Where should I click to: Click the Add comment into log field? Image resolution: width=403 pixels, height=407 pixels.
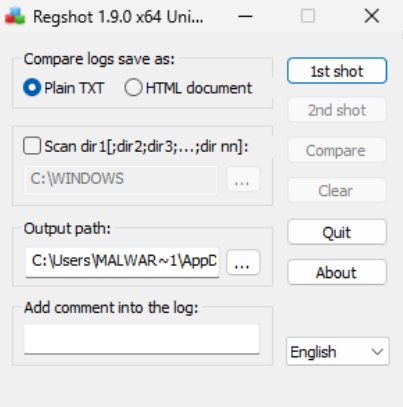tap(142, 338)
